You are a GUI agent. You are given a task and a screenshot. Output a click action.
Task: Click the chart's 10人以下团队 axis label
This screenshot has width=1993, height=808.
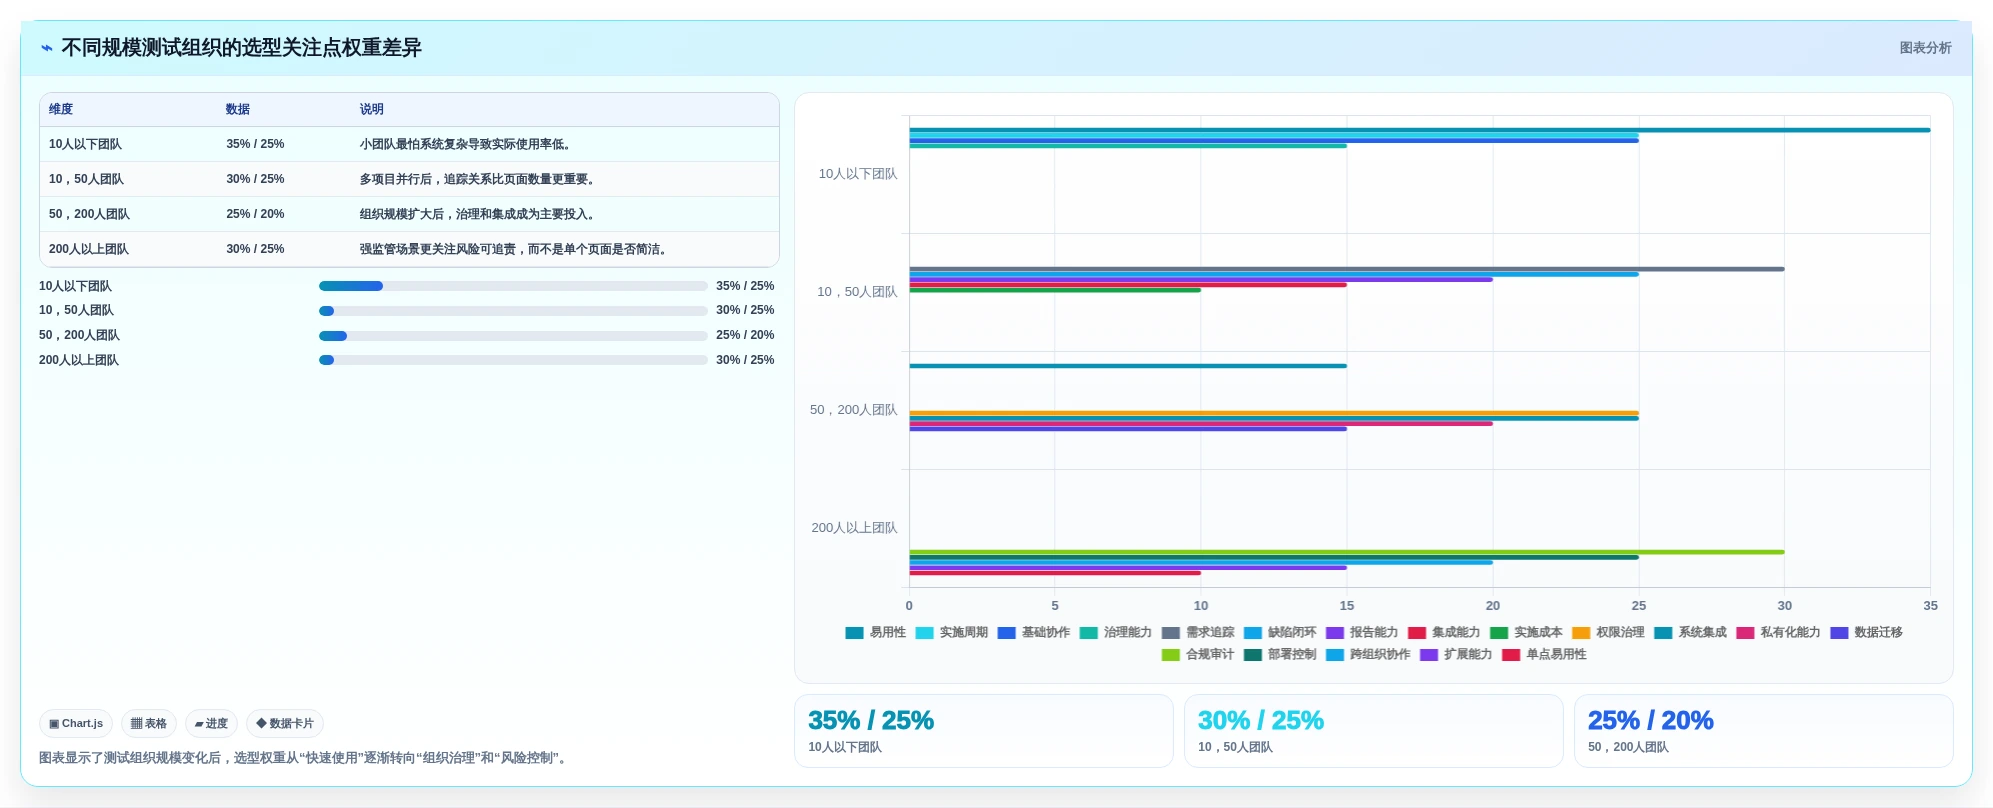858,174
